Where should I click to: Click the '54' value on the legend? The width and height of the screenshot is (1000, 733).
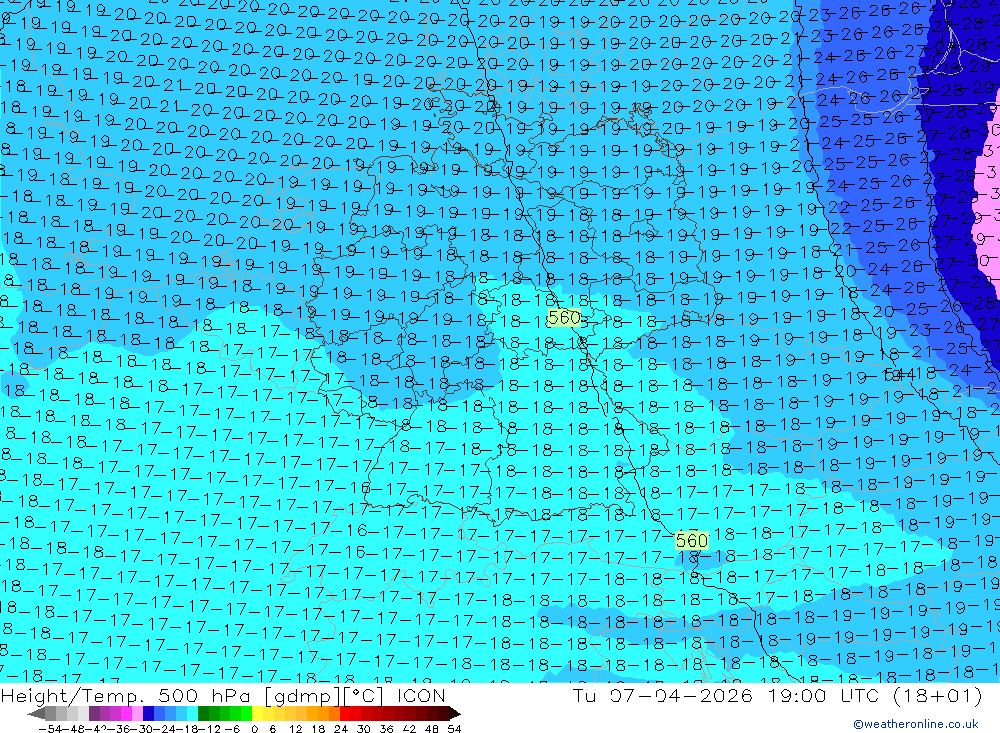454,729
